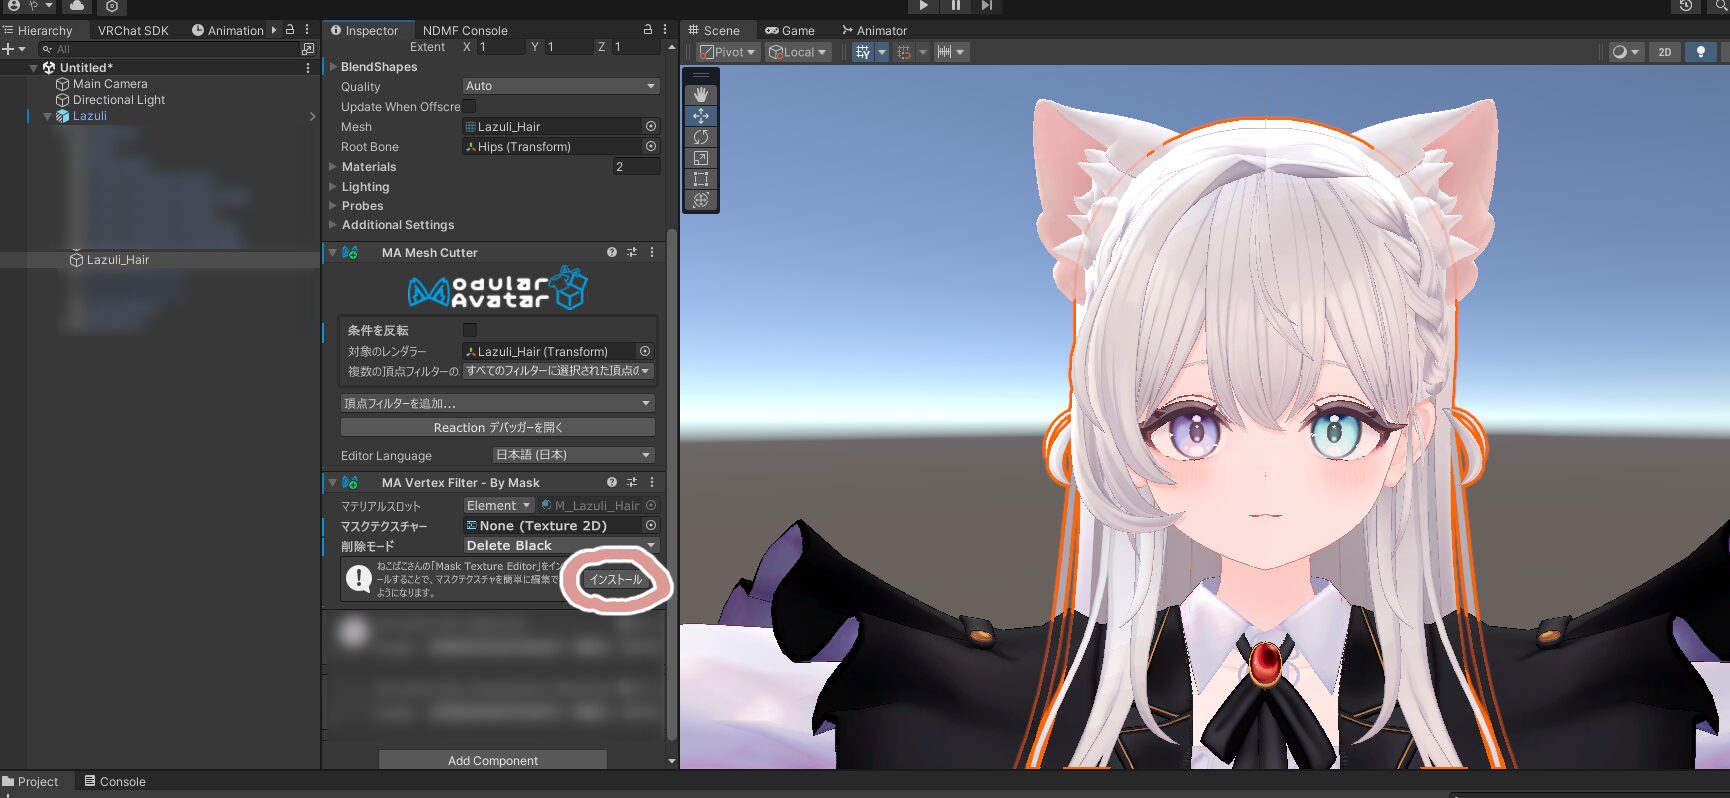Image resolution: width=1730 pixels, height=798 pixels.
Task: Click the Add Component button
Action: [x=493, y=760]
